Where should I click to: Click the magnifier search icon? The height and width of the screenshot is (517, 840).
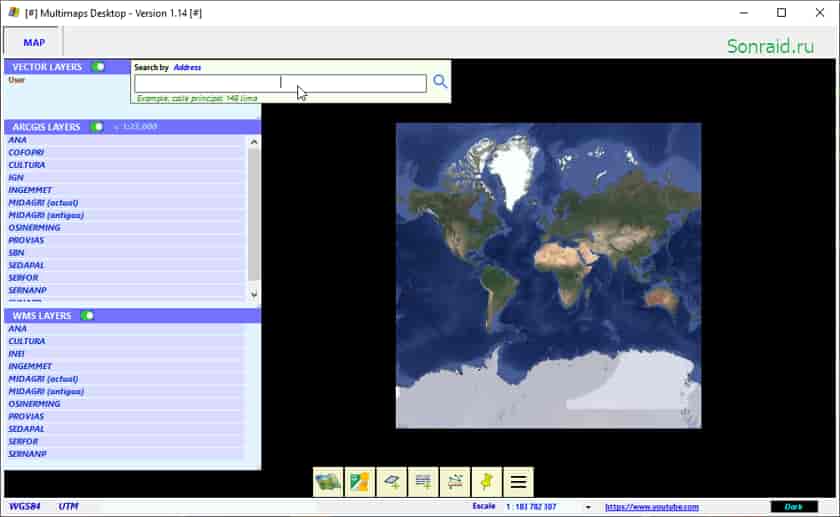[440, 81]
